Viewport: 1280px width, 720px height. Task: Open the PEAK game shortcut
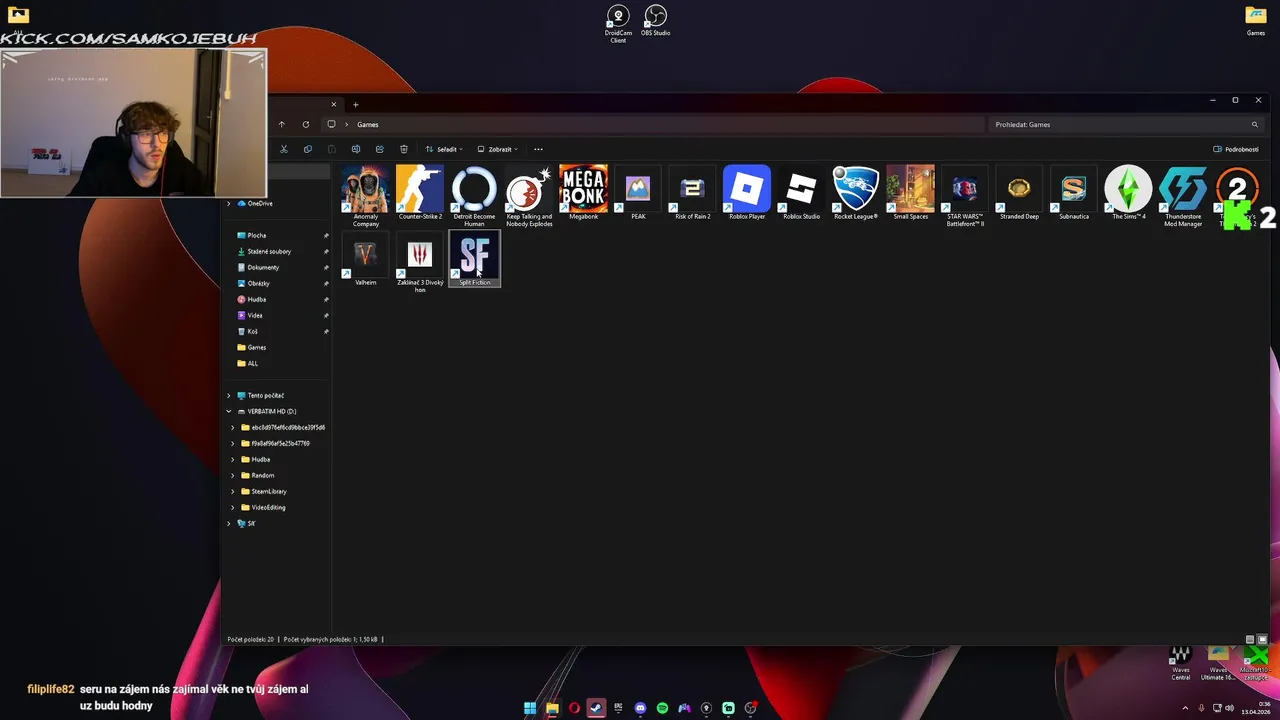click(x=638, y=193)
